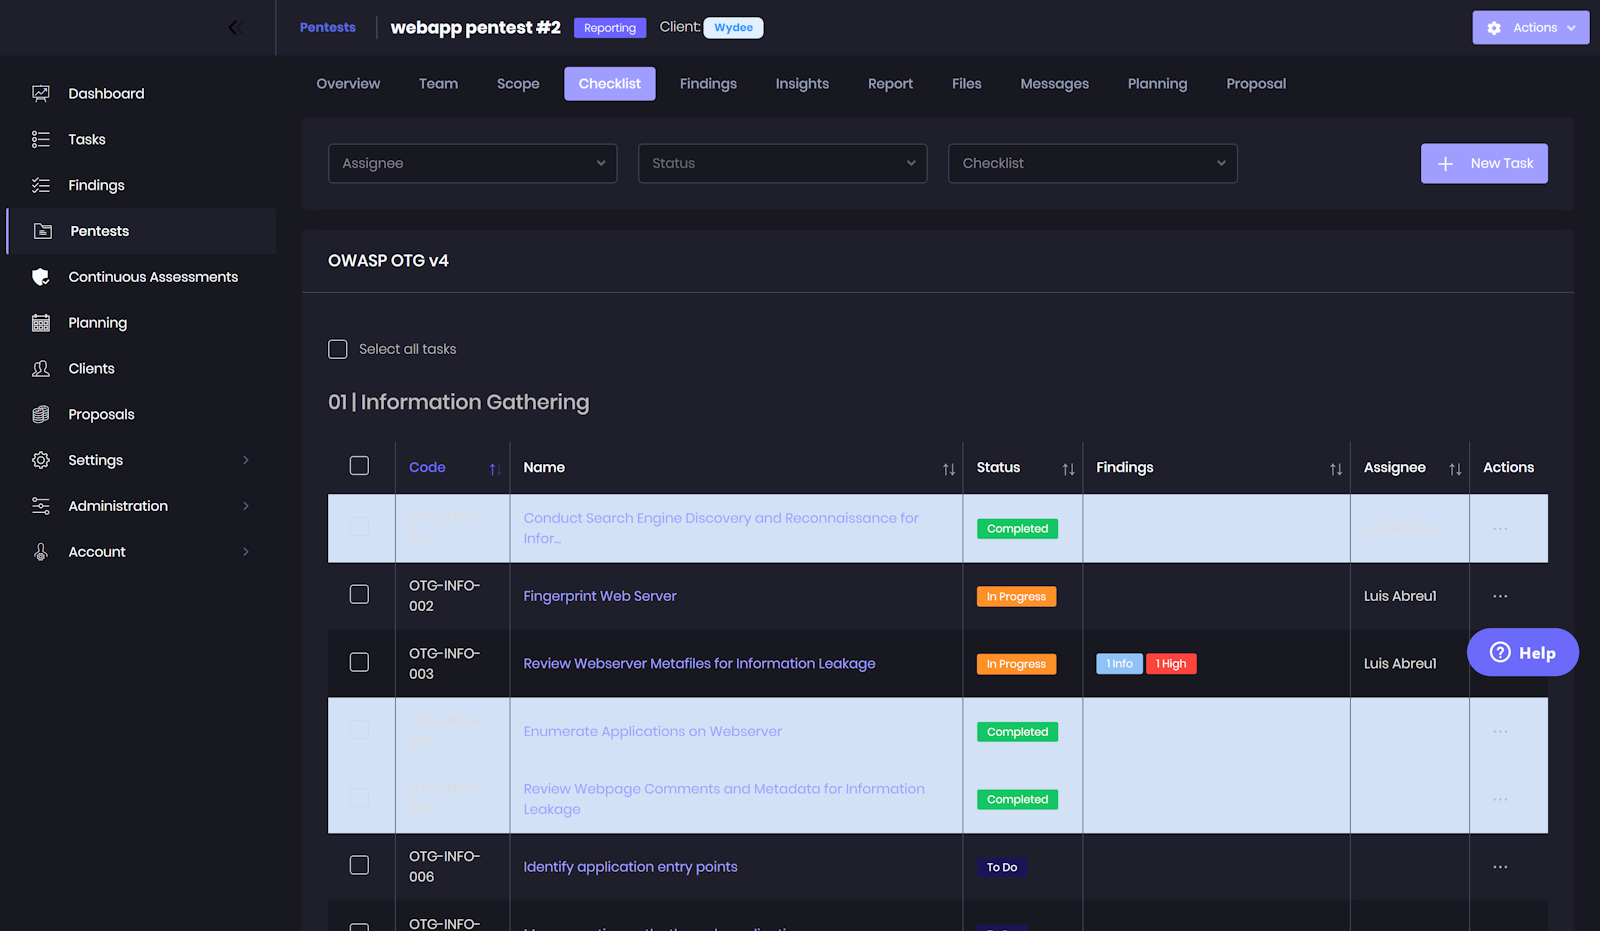Viewport: 1600px width, 931px height.
Task: Switch to the Planning tab
Action: (x=1158, y=84)
